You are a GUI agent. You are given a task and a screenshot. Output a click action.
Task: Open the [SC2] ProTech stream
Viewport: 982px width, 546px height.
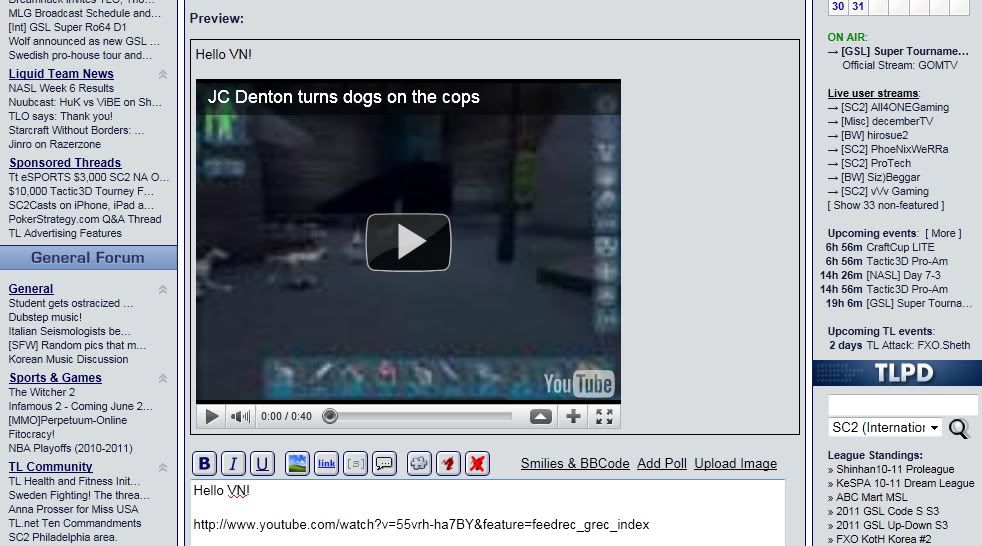(876, 163)
